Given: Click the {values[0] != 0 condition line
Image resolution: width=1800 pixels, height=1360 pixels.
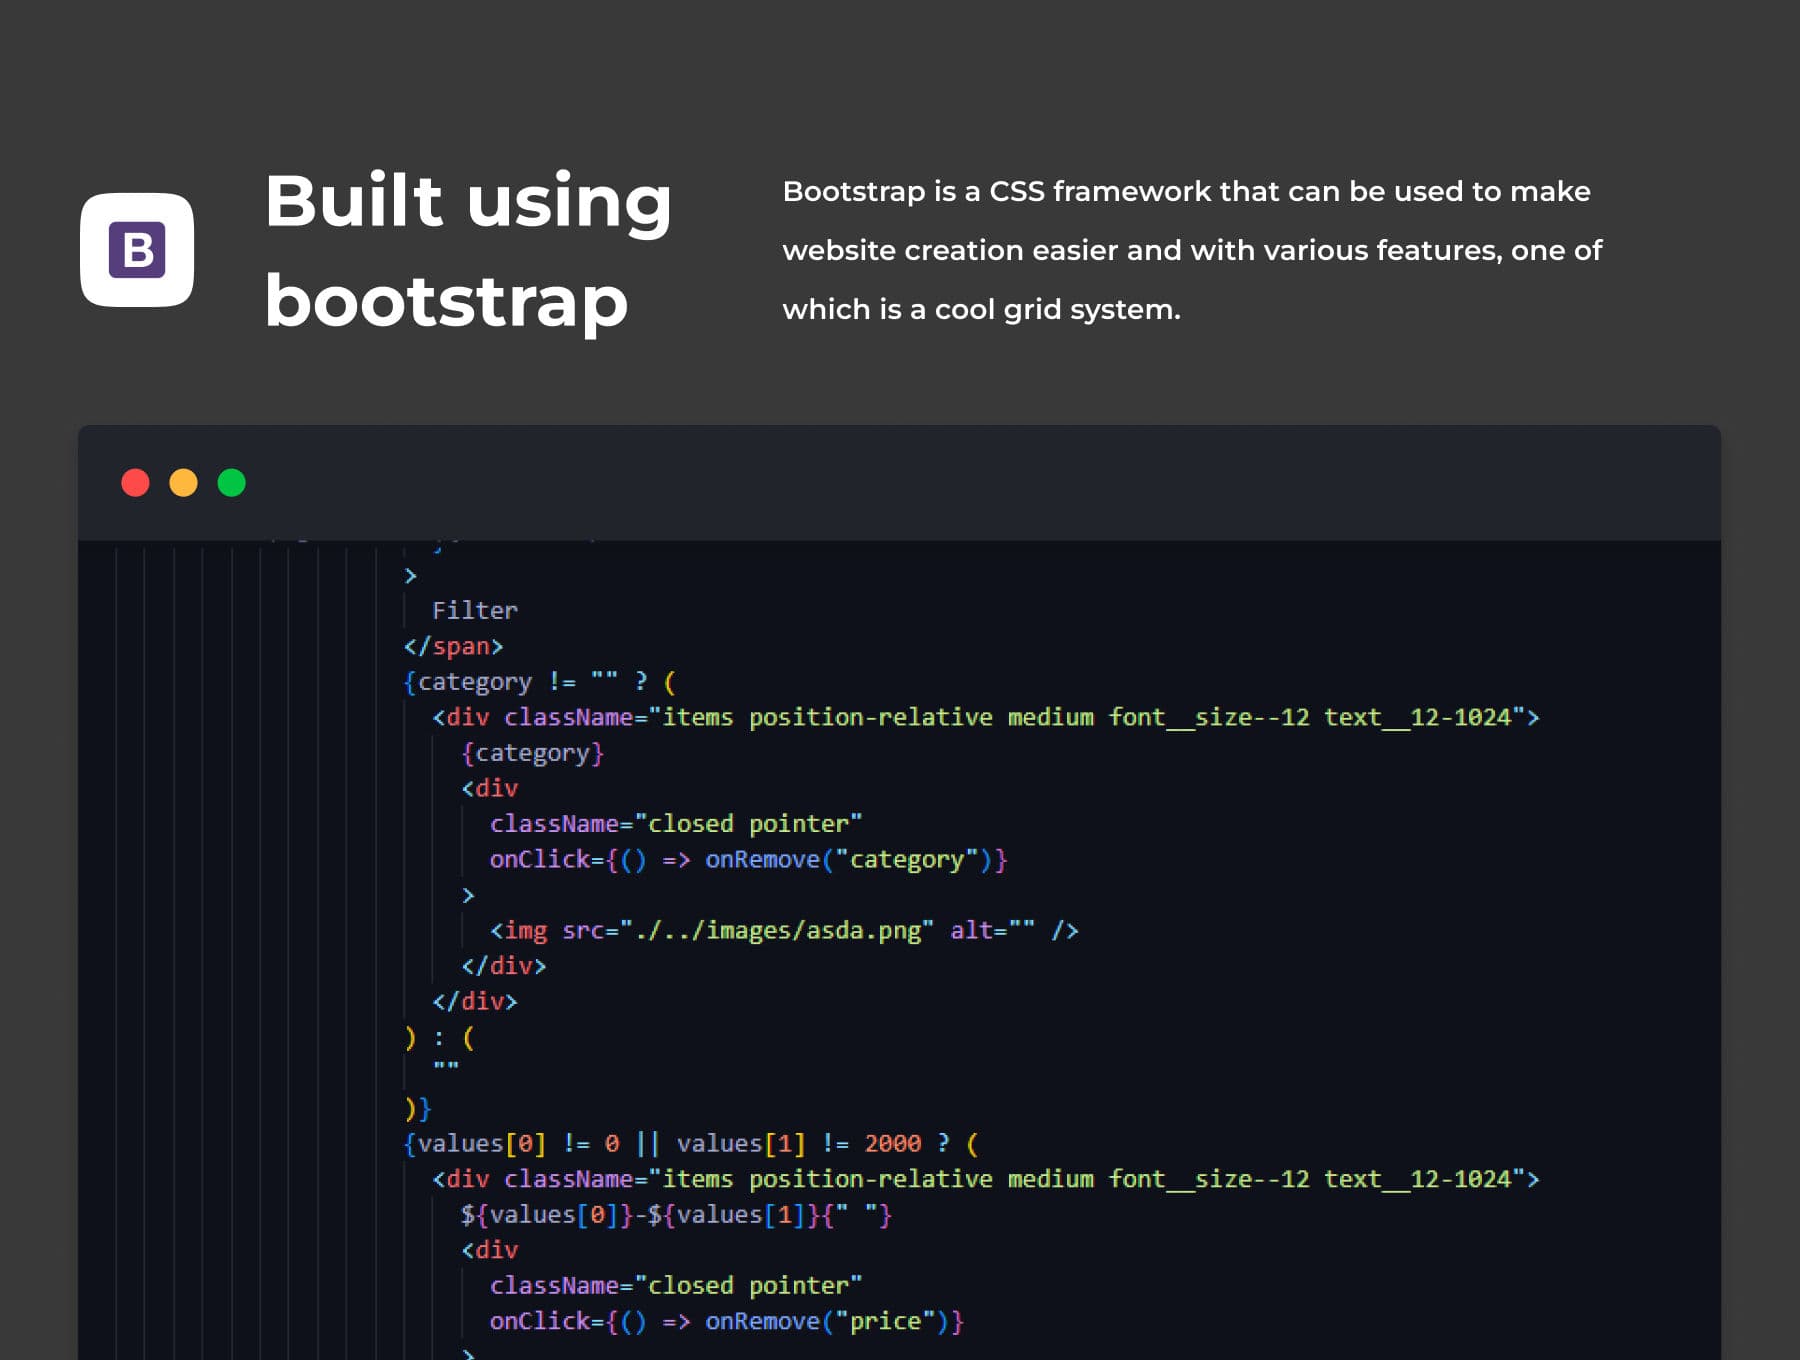Looking at the screenshot, I should click(691, 1144).
